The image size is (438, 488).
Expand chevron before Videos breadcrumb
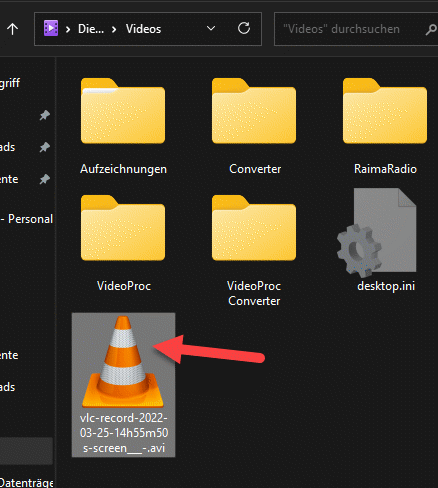point(114,30)
